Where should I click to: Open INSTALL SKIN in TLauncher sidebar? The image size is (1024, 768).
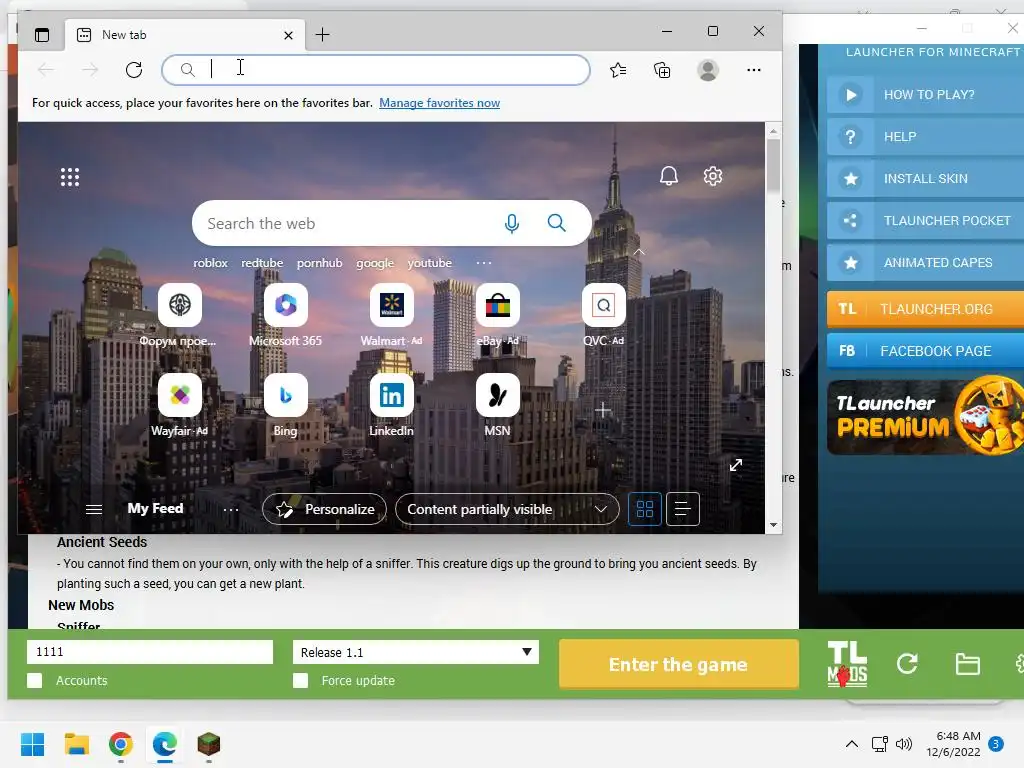925,178
